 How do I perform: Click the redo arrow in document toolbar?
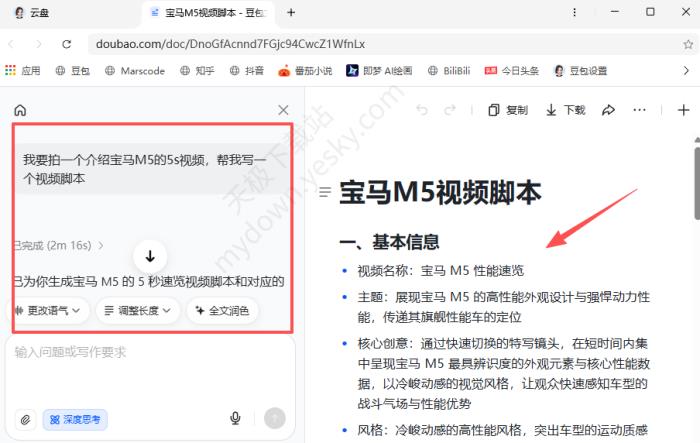[x=451, y=110]
